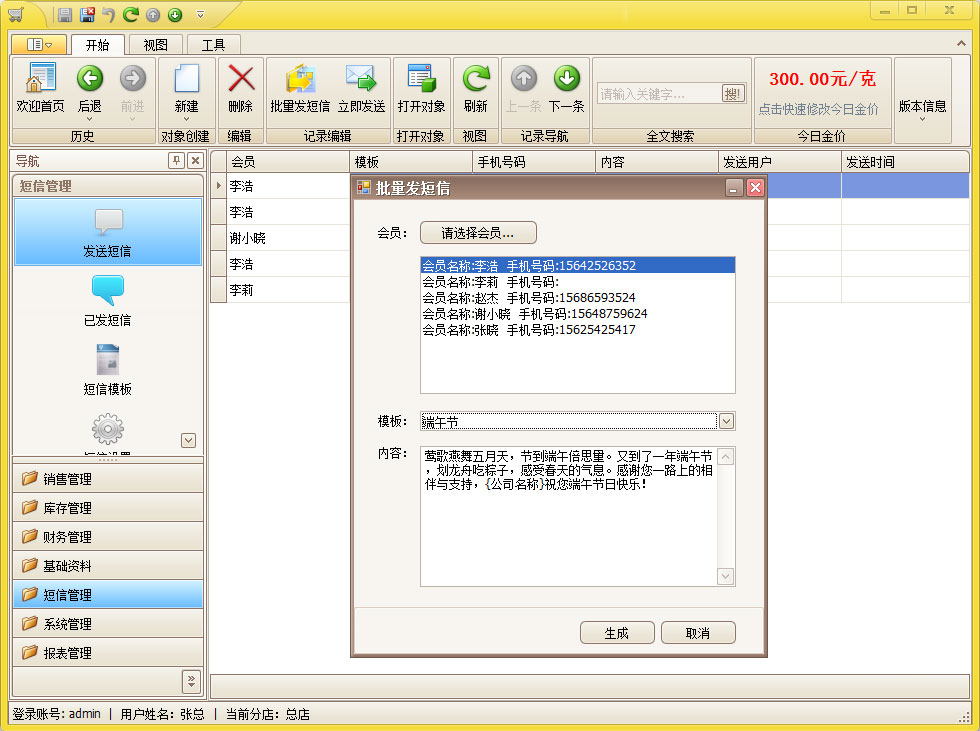
Task: Expand the navigation list scroll-down chevron
Action: (x=188, y=440)
